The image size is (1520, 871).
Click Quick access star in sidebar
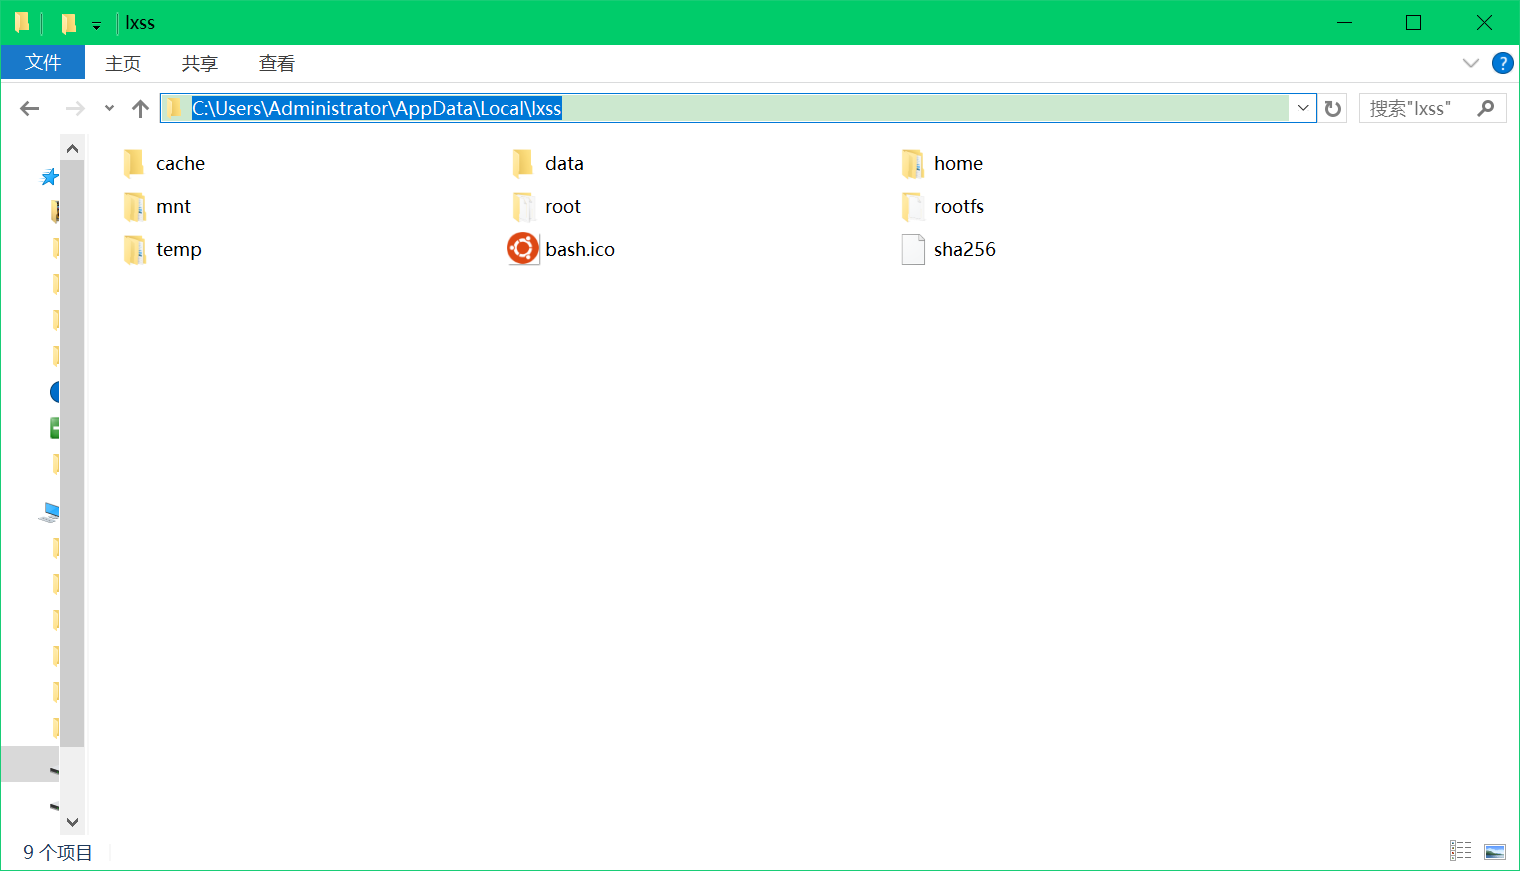(x=49, y=177)
